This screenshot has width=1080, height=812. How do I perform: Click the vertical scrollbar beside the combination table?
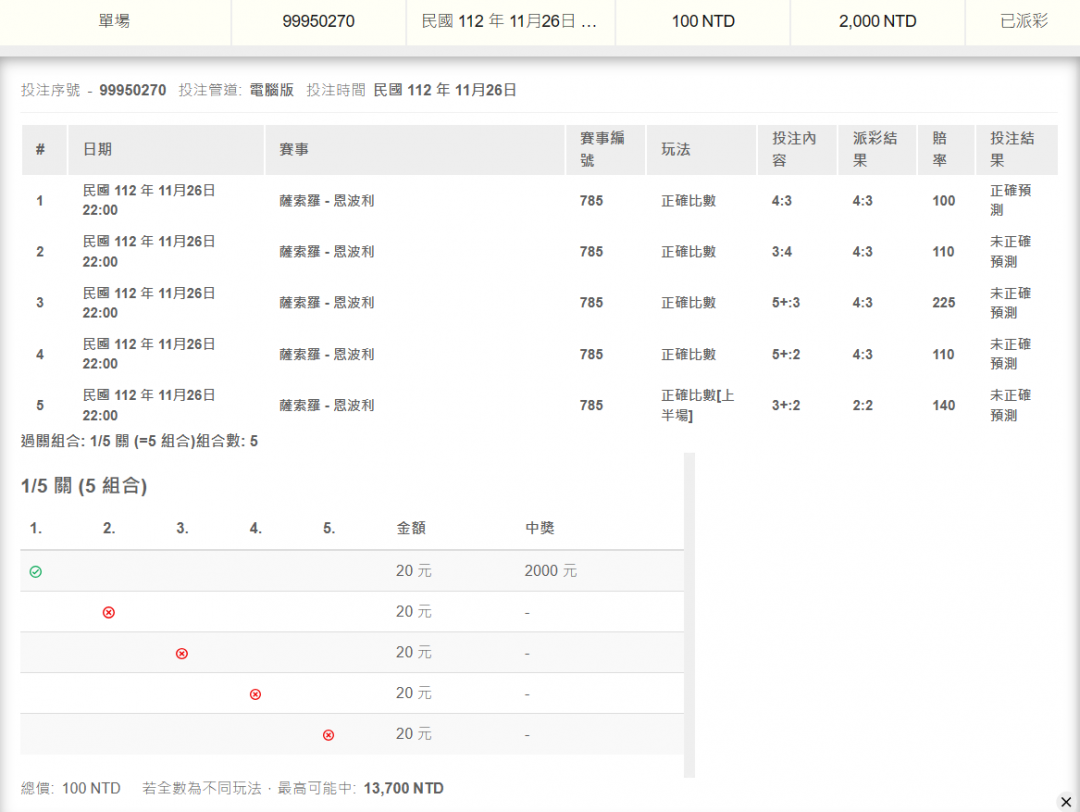click(689, 615)
